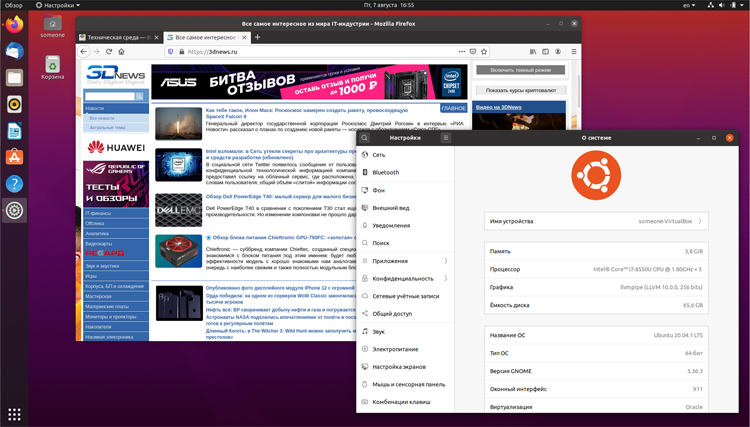The height and width of the screenshot is (427, 750).
Task: Launch Thunderbird mail from the dock
Action: tap(14, 51)
